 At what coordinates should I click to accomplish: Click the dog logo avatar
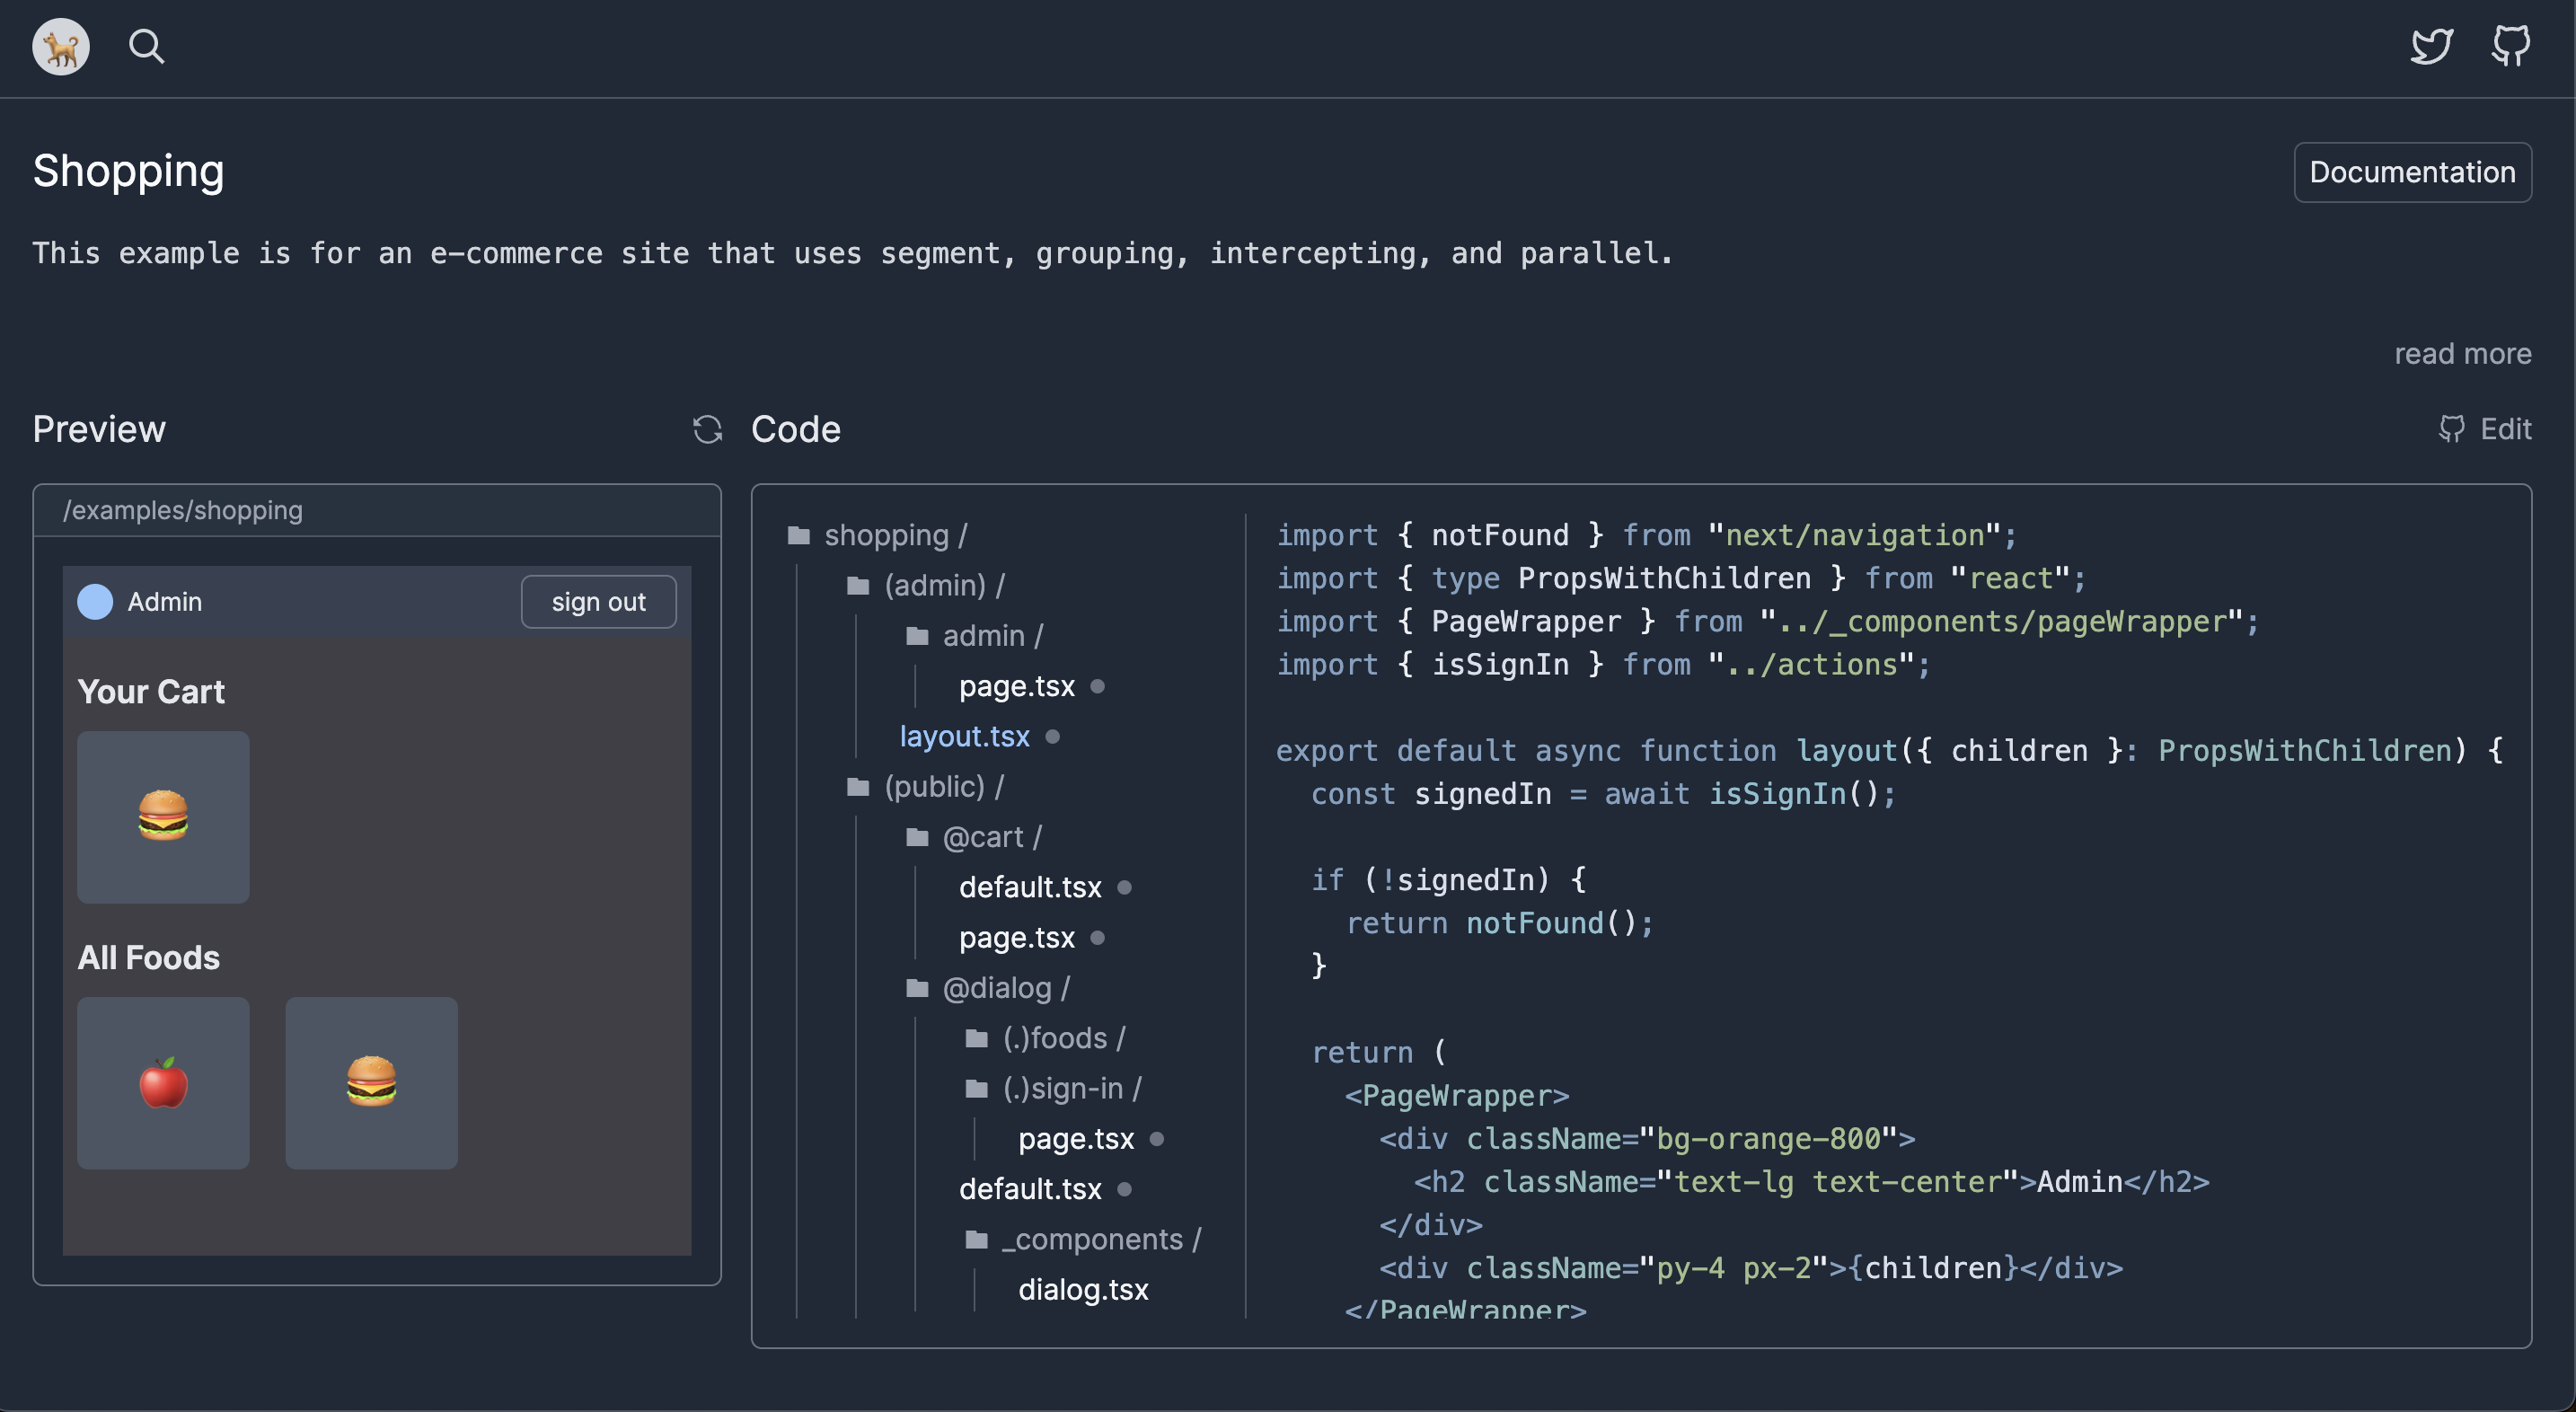click(x=61, y=47)
